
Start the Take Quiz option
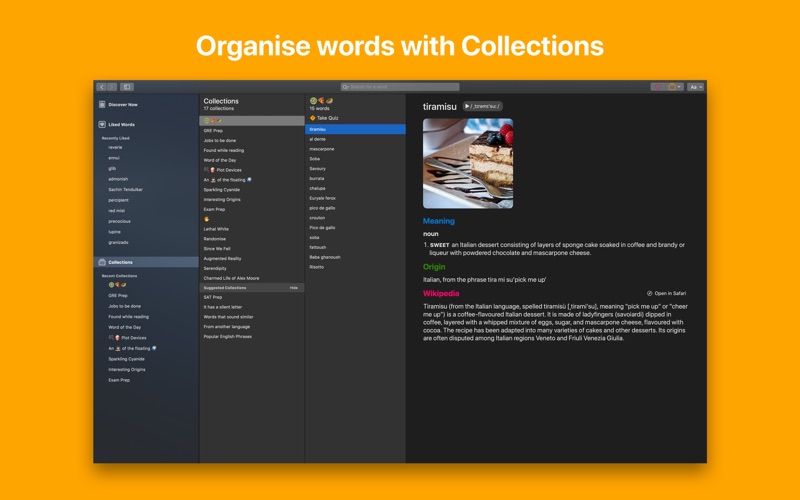[324, 118]
